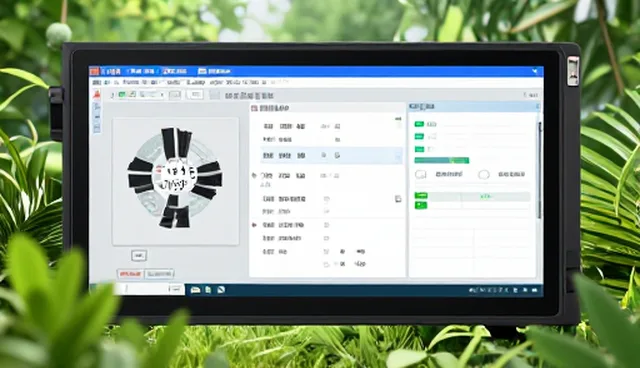Click the system tray icons on the taskbar
Viewport: 640px width, 368px height.
point(504,290)
